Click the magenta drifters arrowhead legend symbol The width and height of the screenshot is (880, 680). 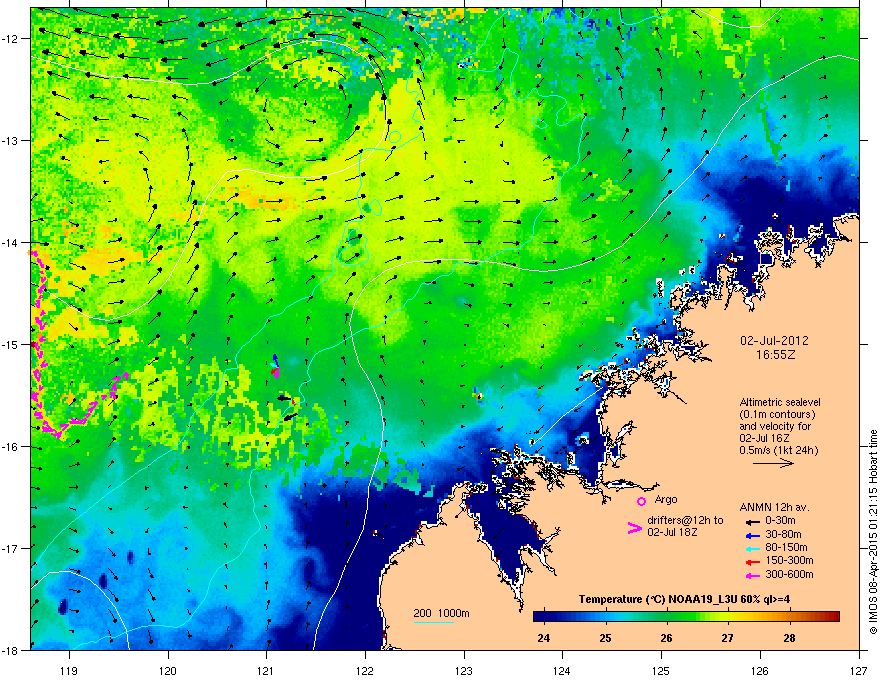click(635, 528)
